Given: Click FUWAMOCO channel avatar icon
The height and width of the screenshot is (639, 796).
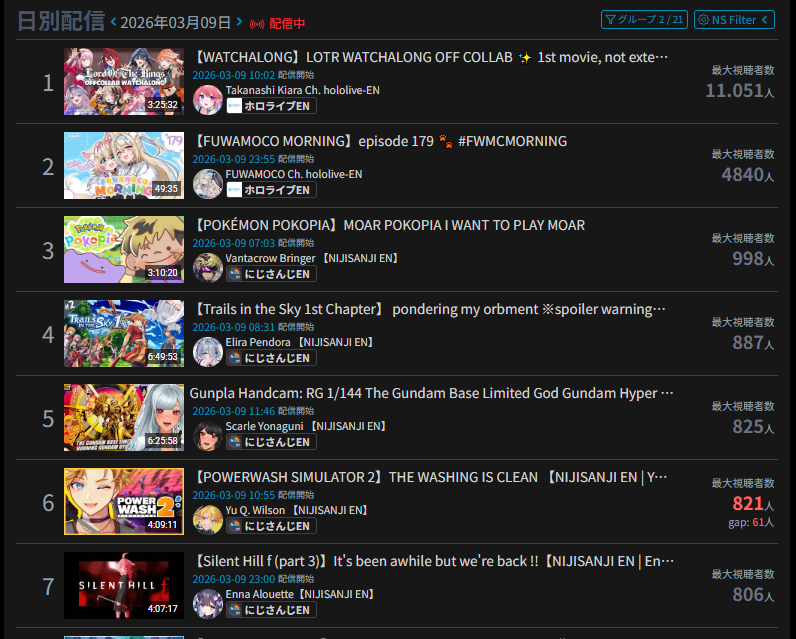Looking at the screenshot, I should tap(208, 184).
